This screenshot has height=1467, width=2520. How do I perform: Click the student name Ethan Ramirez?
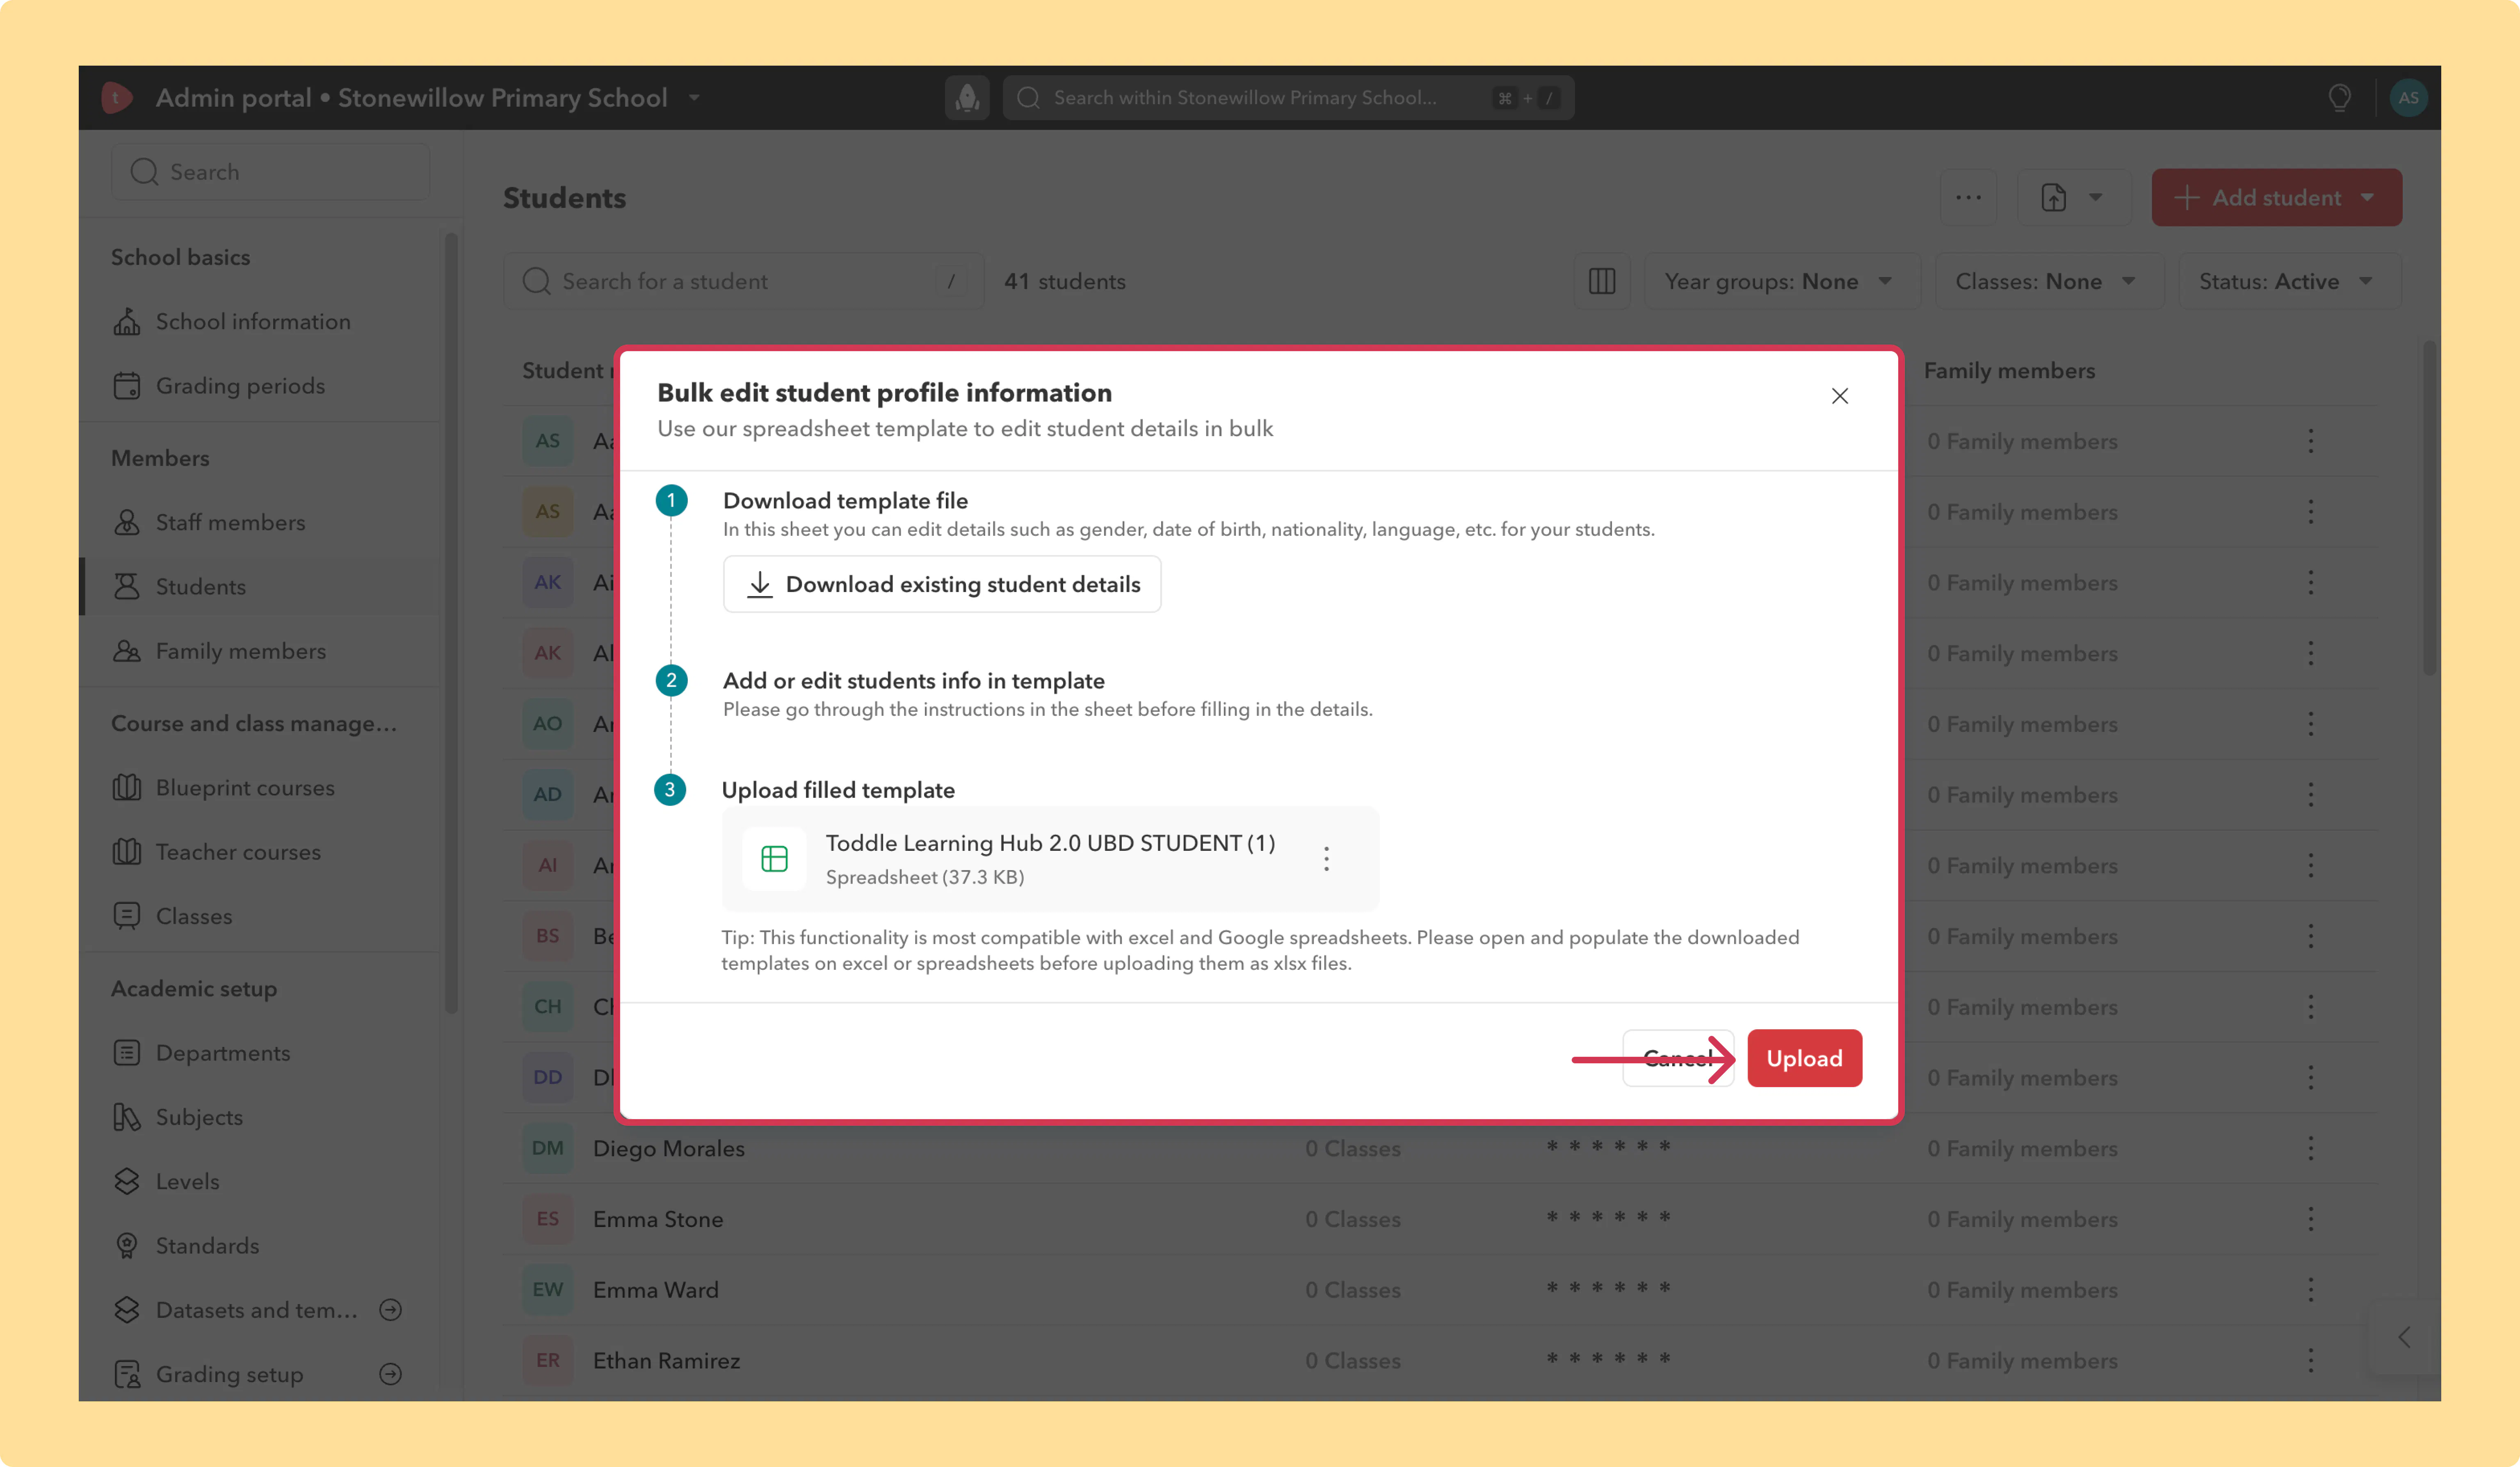[x=667, y=1361]
